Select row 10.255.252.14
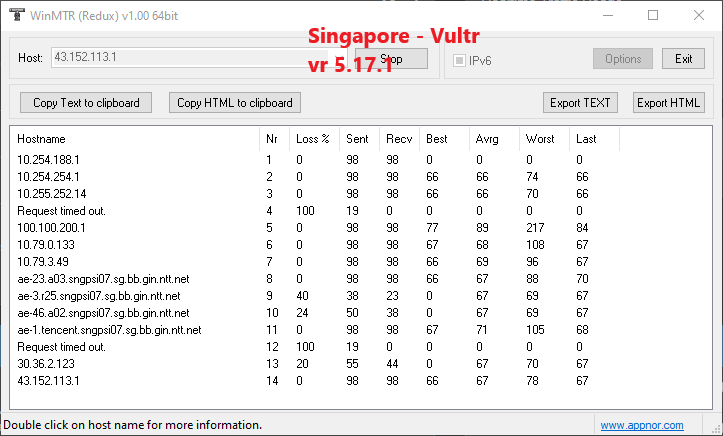723x436 pixels. 315,194
